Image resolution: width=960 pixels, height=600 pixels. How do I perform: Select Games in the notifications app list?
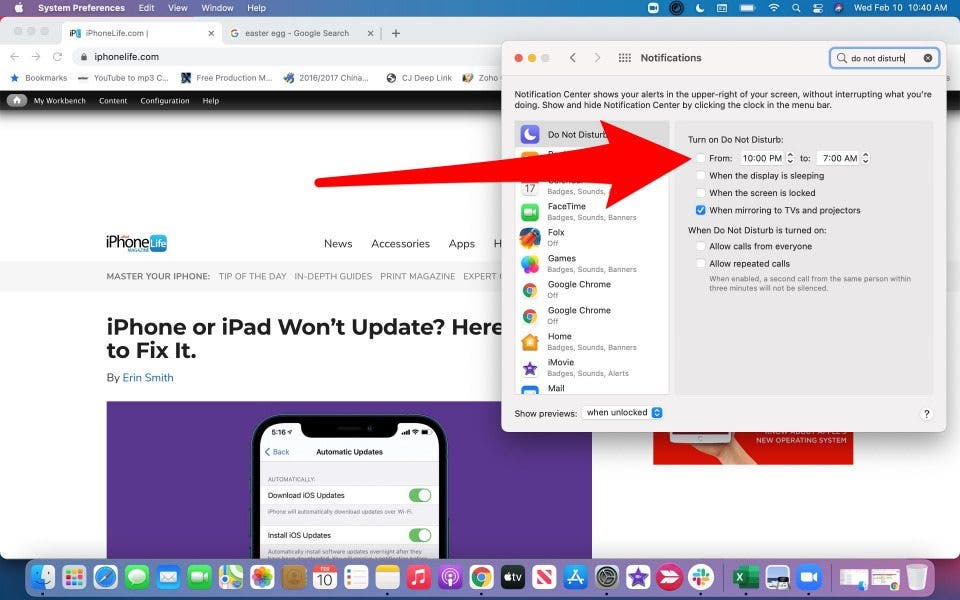coord(560,258)
